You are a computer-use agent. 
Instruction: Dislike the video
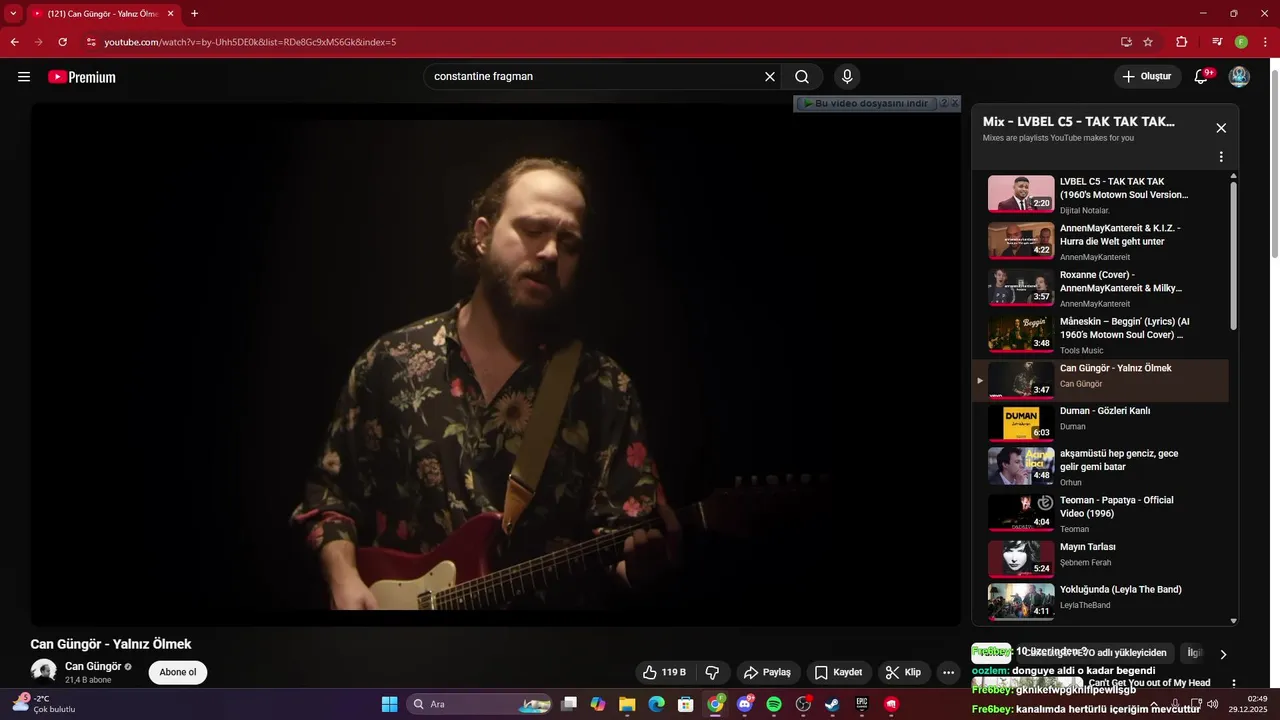(x=713, y=672)
